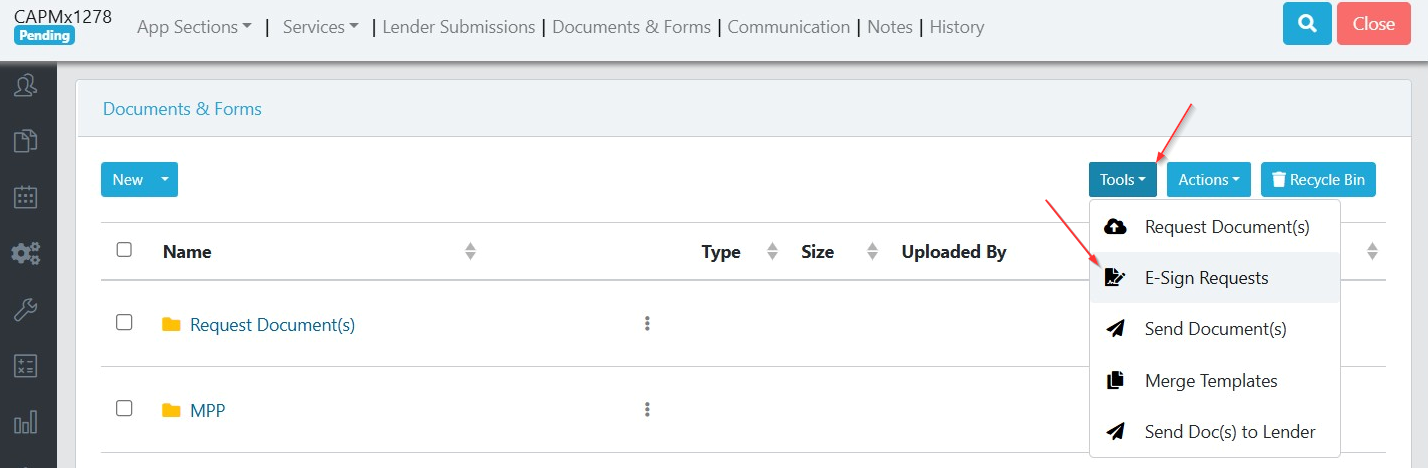Check the Request Document(s) folder checkbox
Image resolution: width=1428 pixels, height=468 pixels.
point(124,322)
